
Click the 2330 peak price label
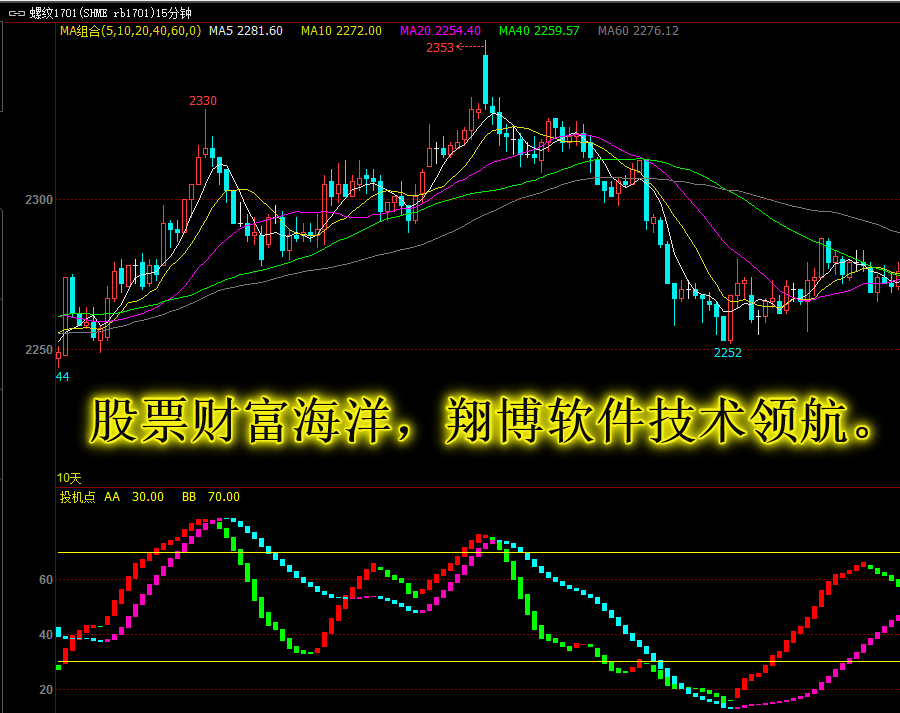[x=203, y=101]
